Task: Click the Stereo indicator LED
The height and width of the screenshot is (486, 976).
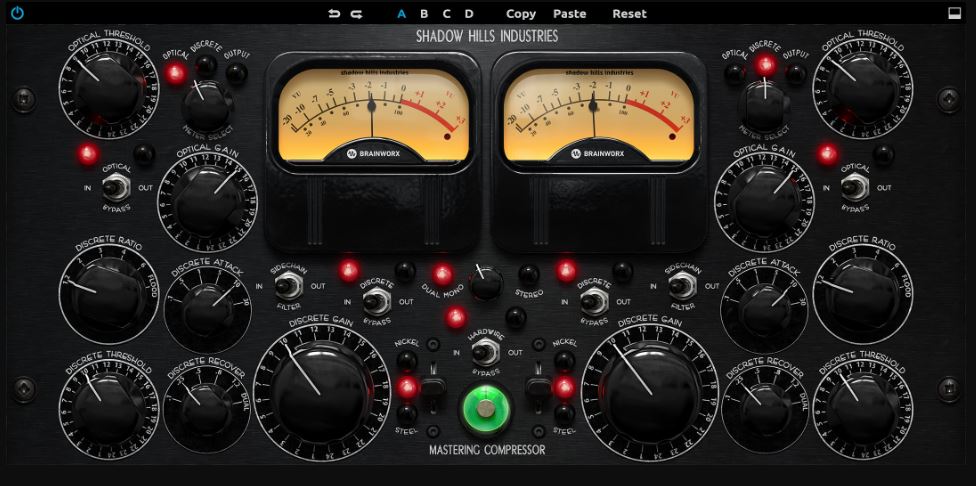Action: pos(528,274)
